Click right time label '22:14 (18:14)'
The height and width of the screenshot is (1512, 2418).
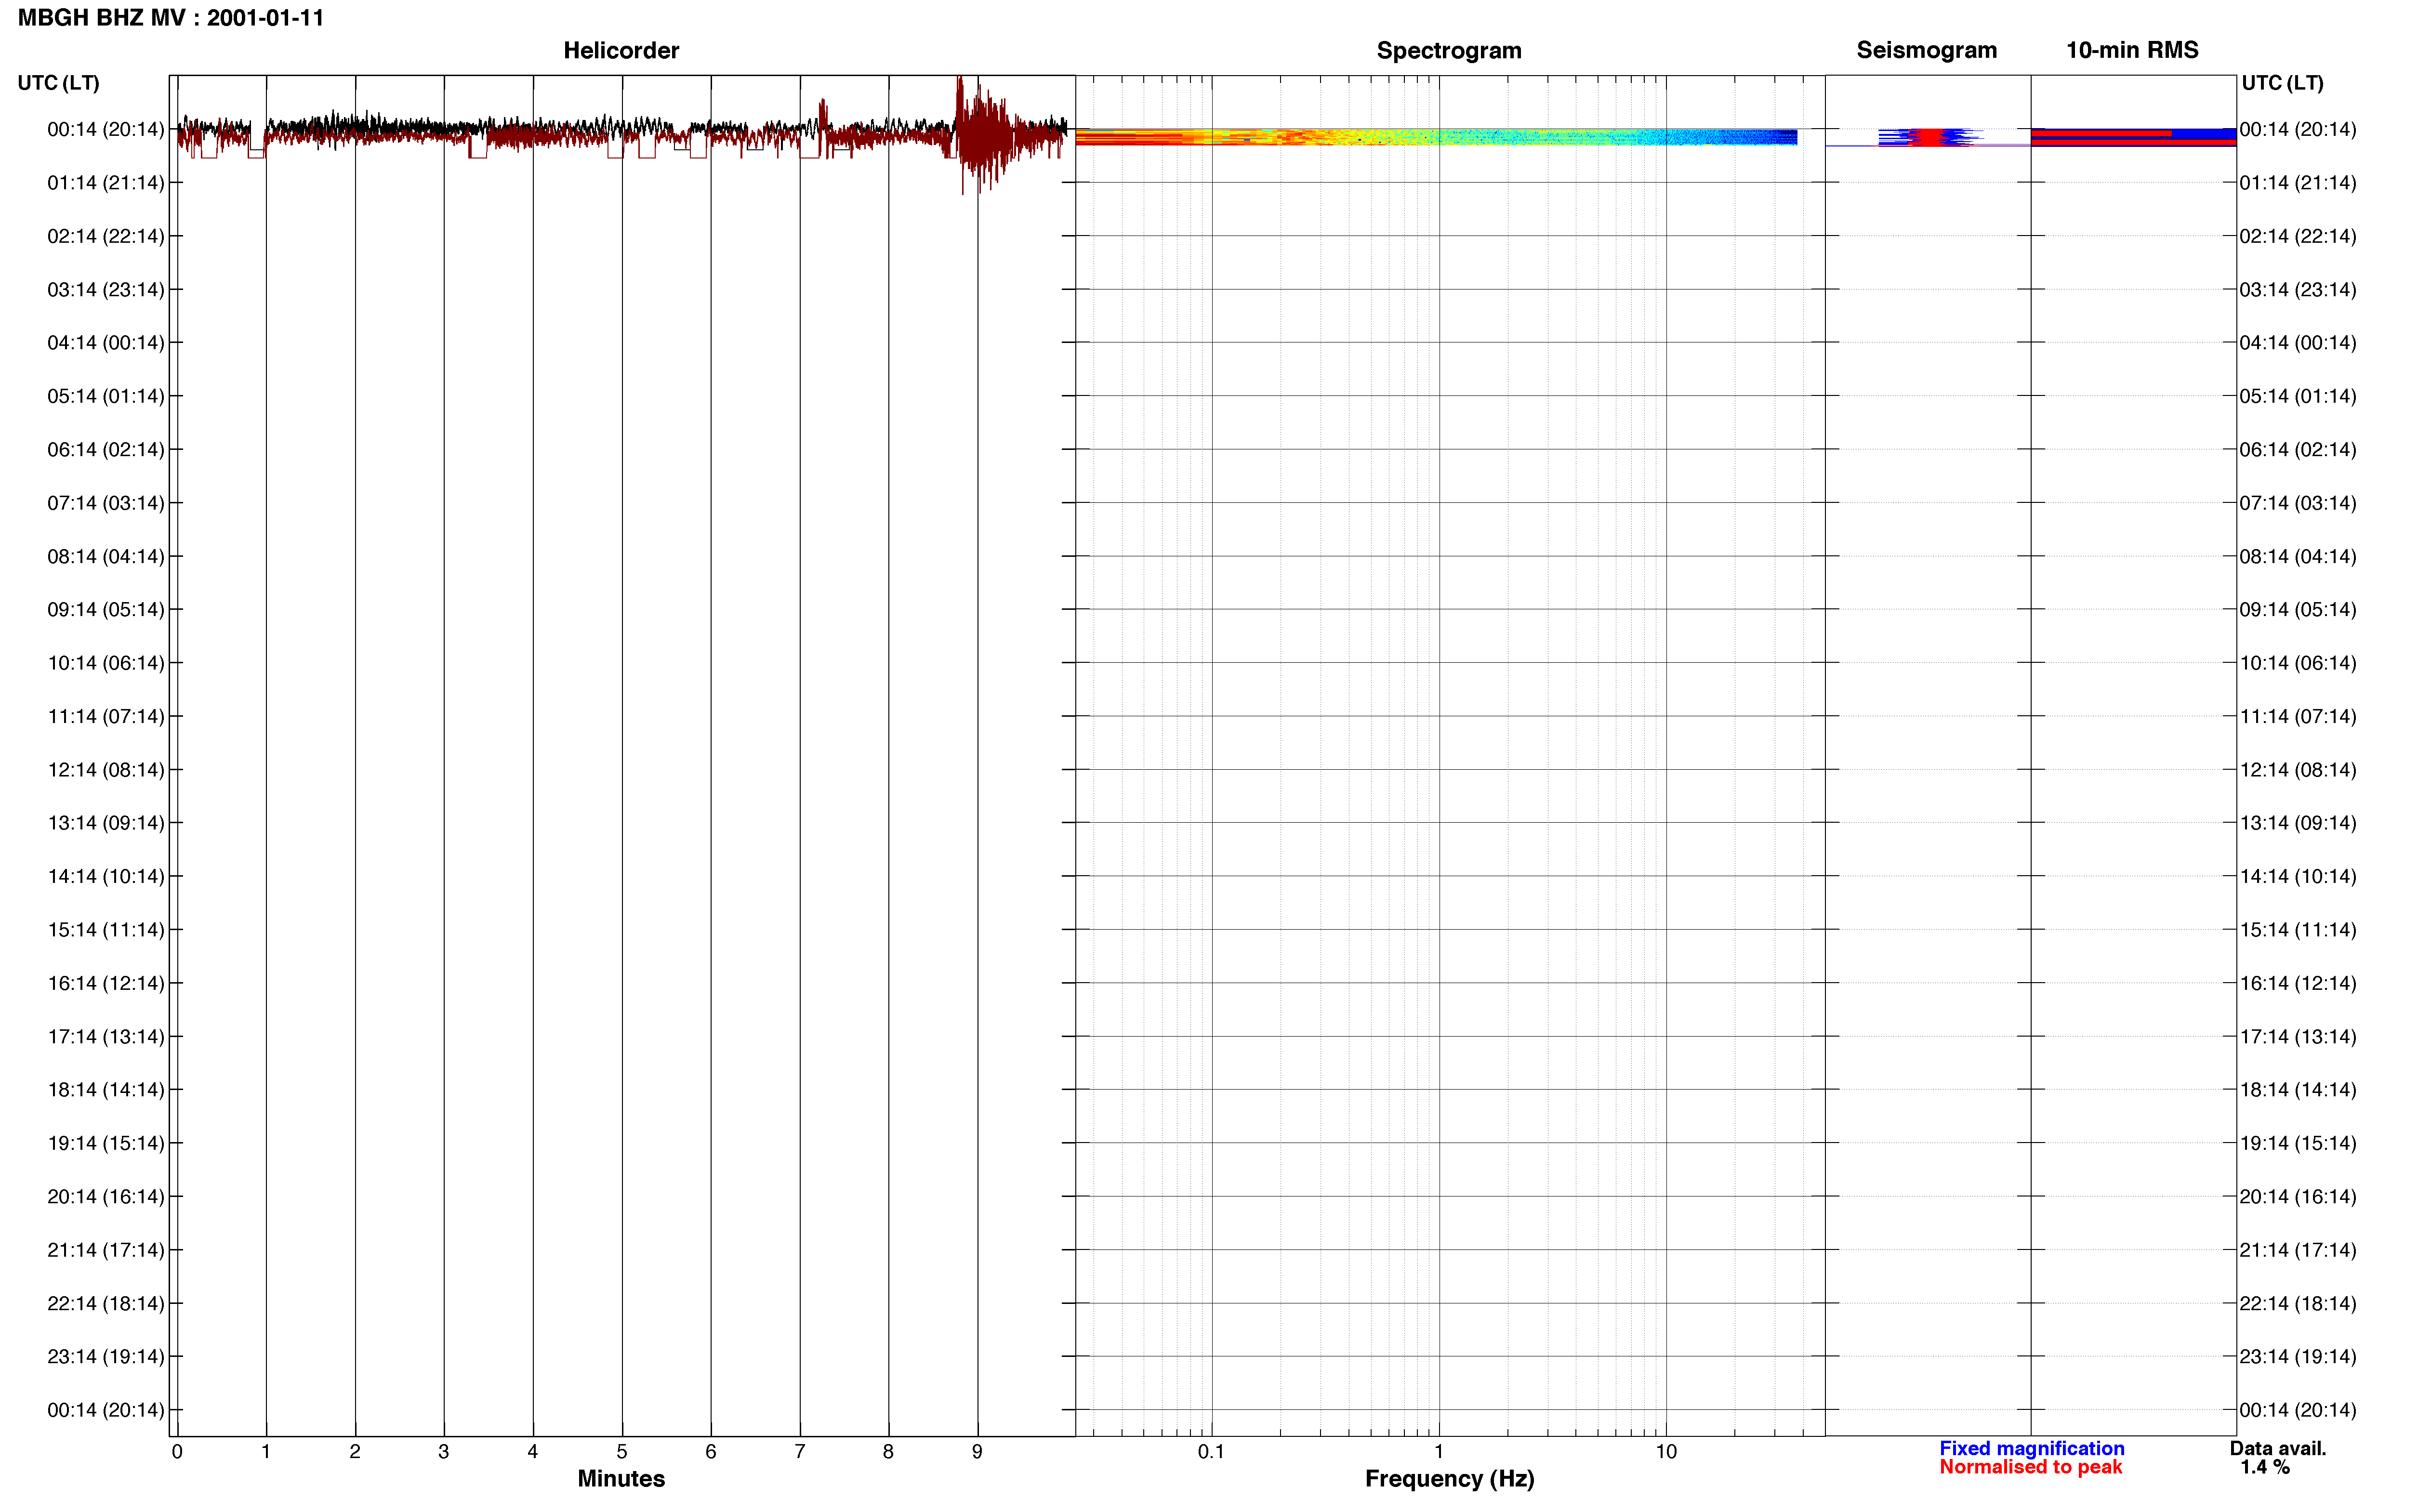[2297, 1303]
